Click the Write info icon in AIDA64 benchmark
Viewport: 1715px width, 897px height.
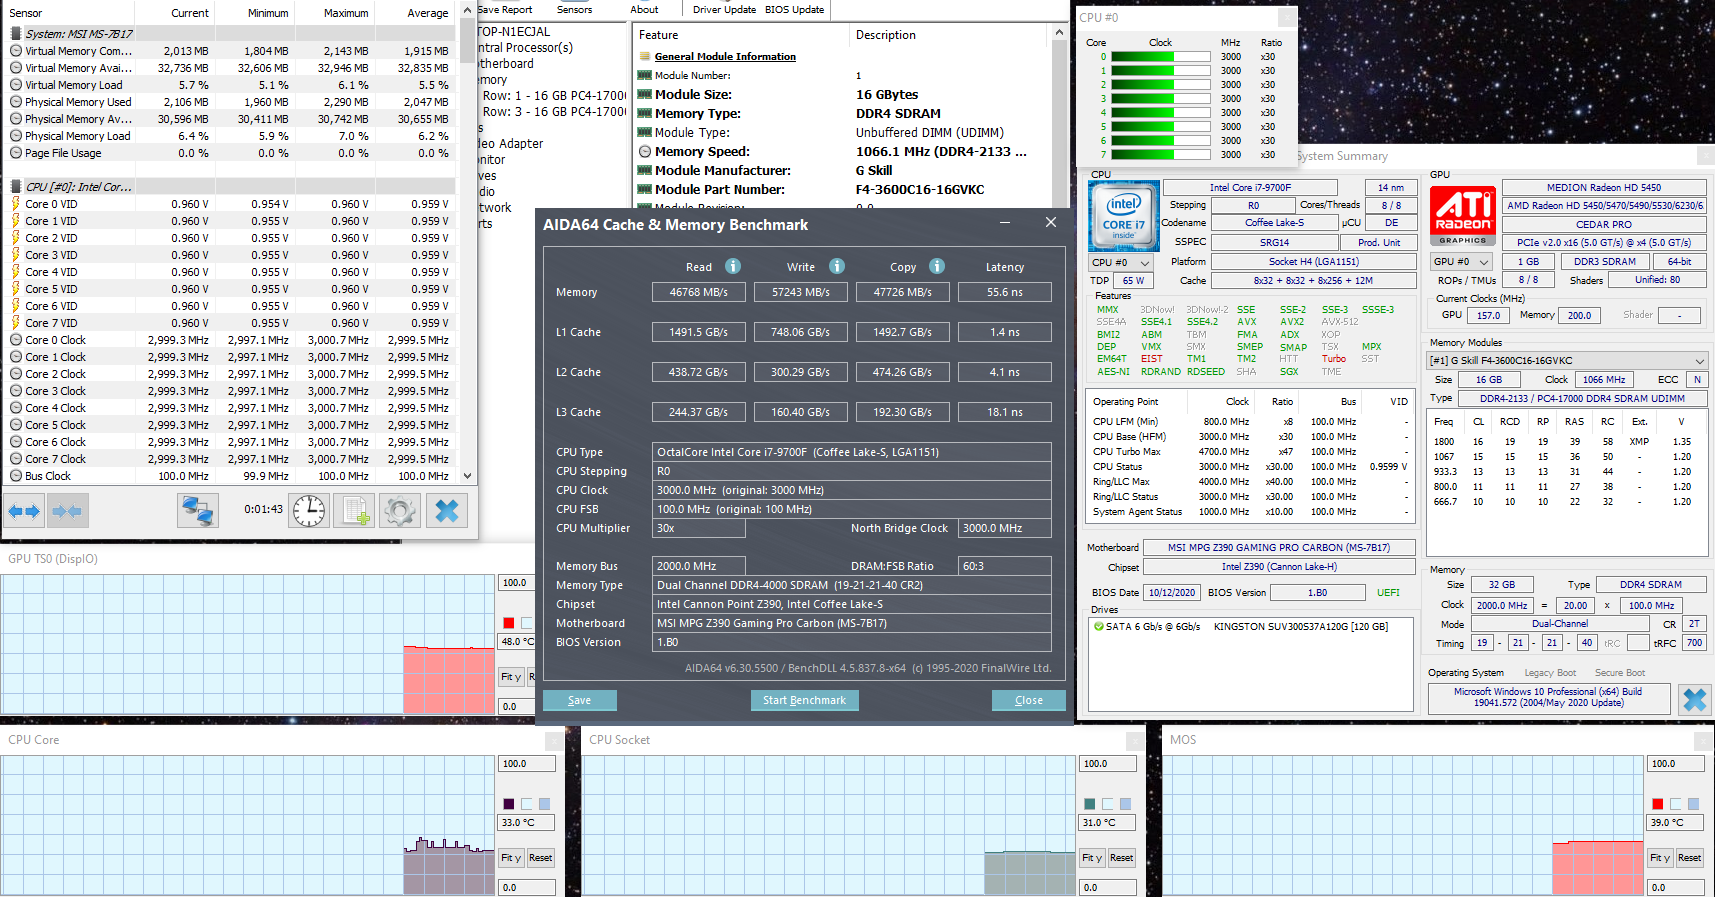click(x=837, y=266)
